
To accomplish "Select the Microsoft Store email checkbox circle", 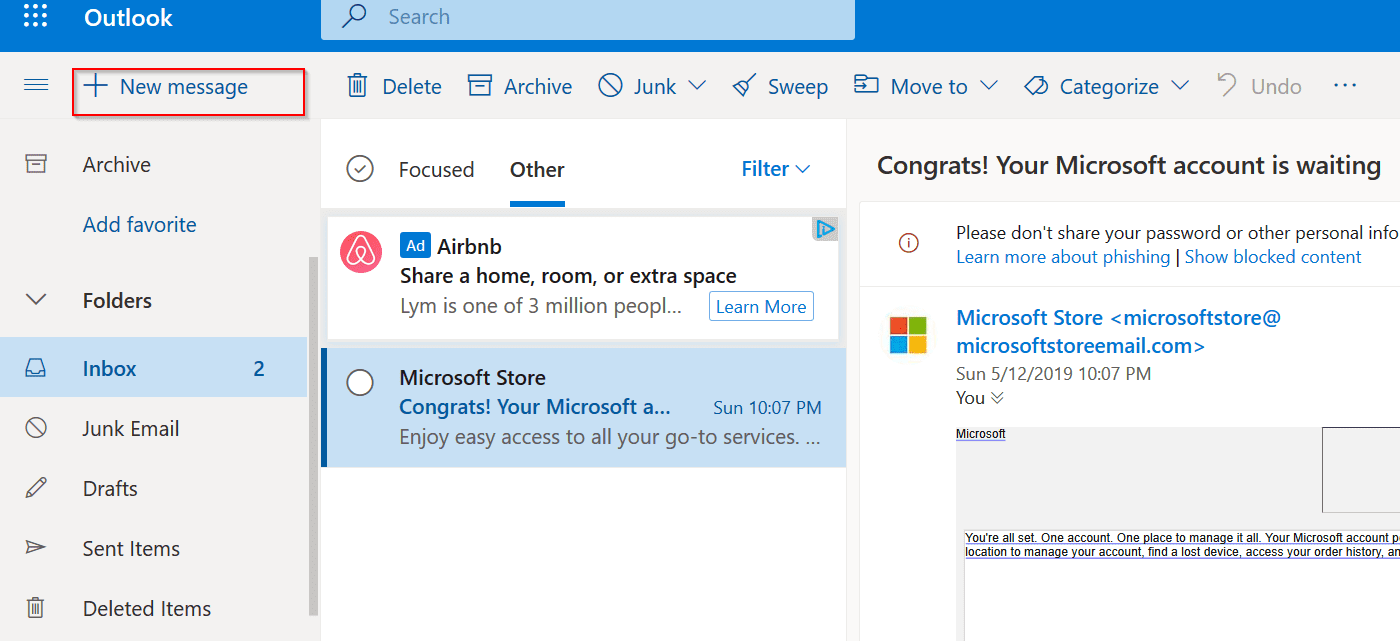I will [359, 382].
